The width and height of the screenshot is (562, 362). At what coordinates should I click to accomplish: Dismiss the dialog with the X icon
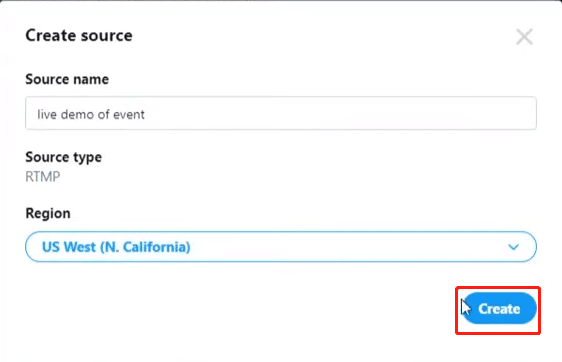pyautogui.click(x=524, y=37)
